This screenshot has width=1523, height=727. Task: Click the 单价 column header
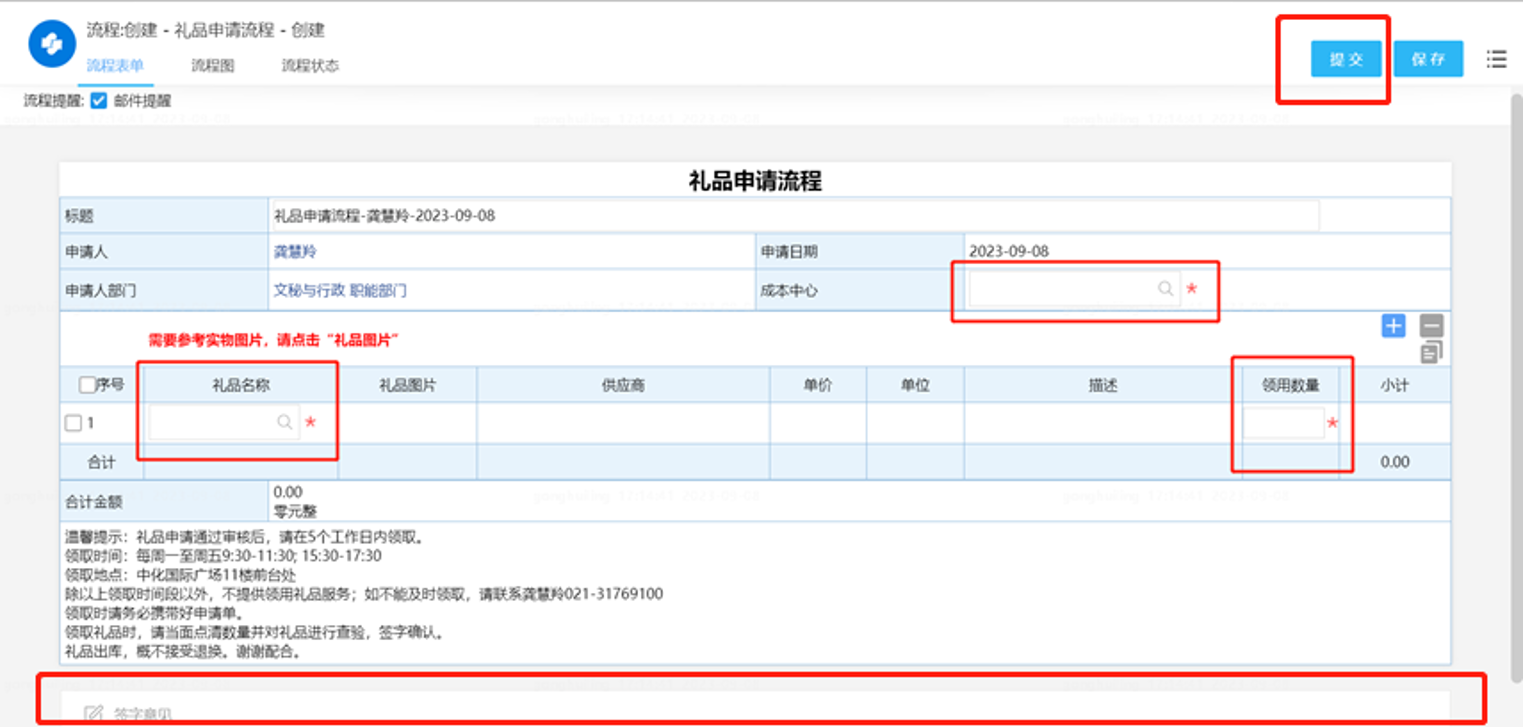818,385
